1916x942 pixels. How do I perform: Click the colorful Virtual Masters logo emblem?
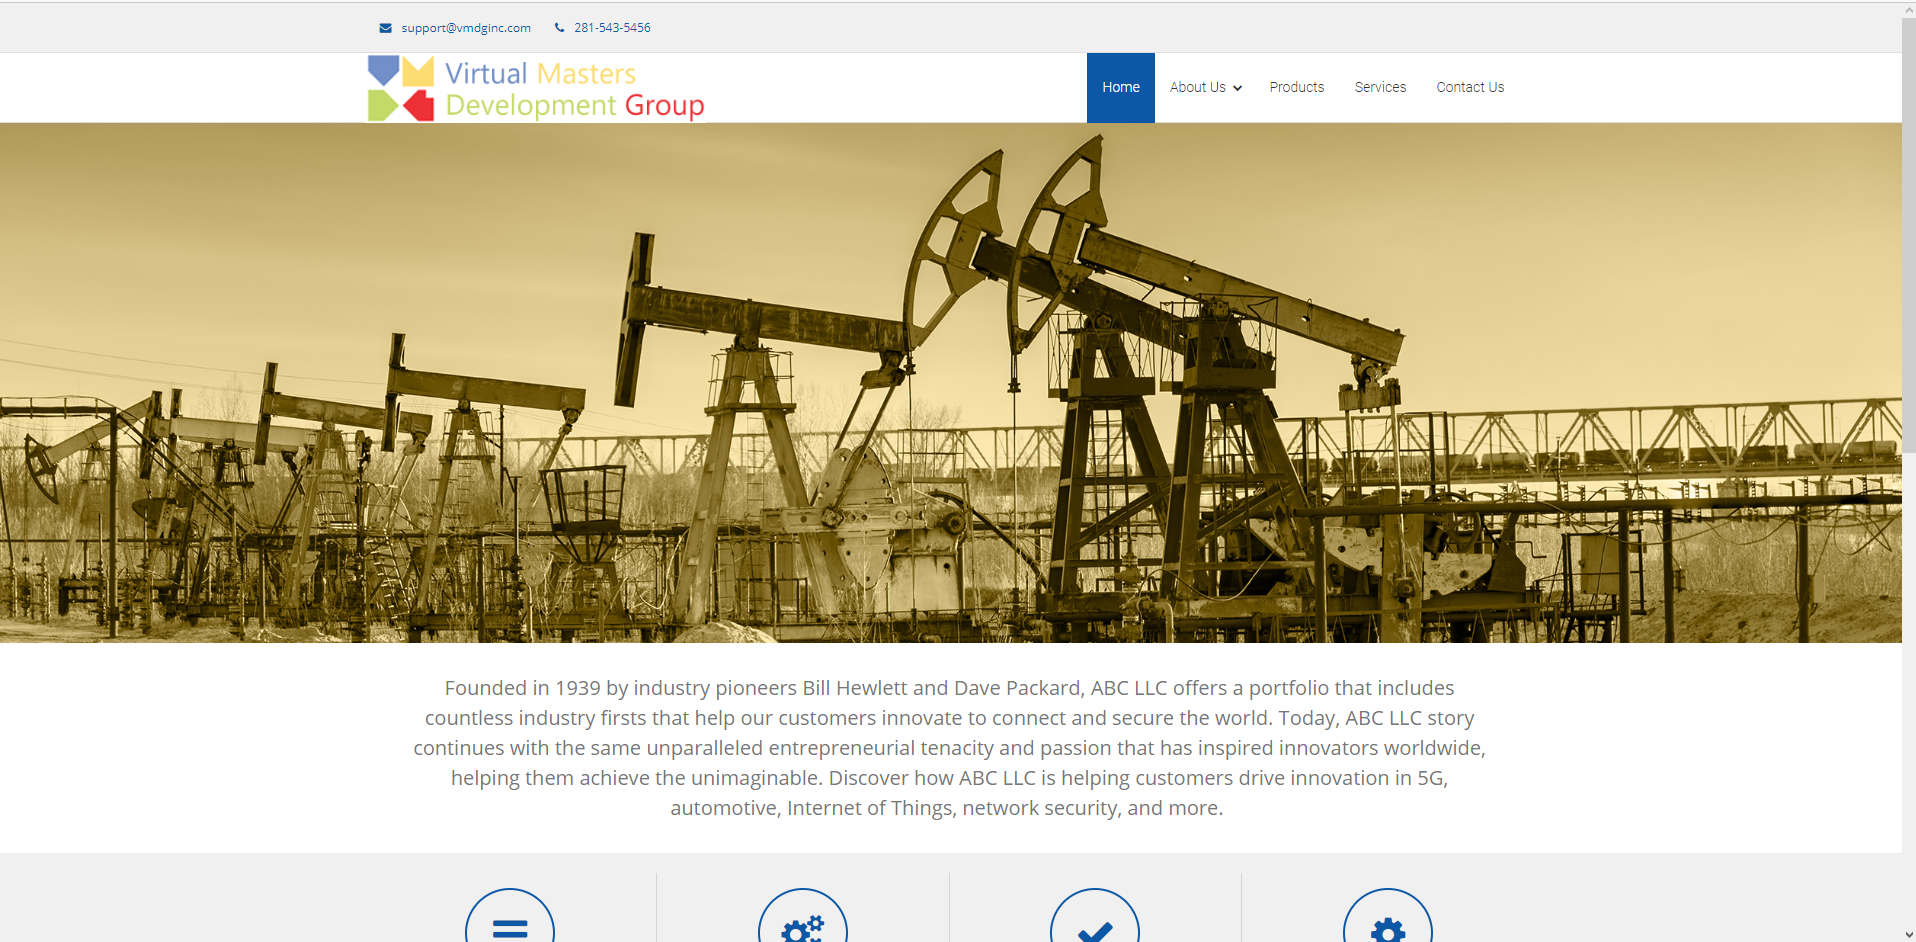coord(401,88)
